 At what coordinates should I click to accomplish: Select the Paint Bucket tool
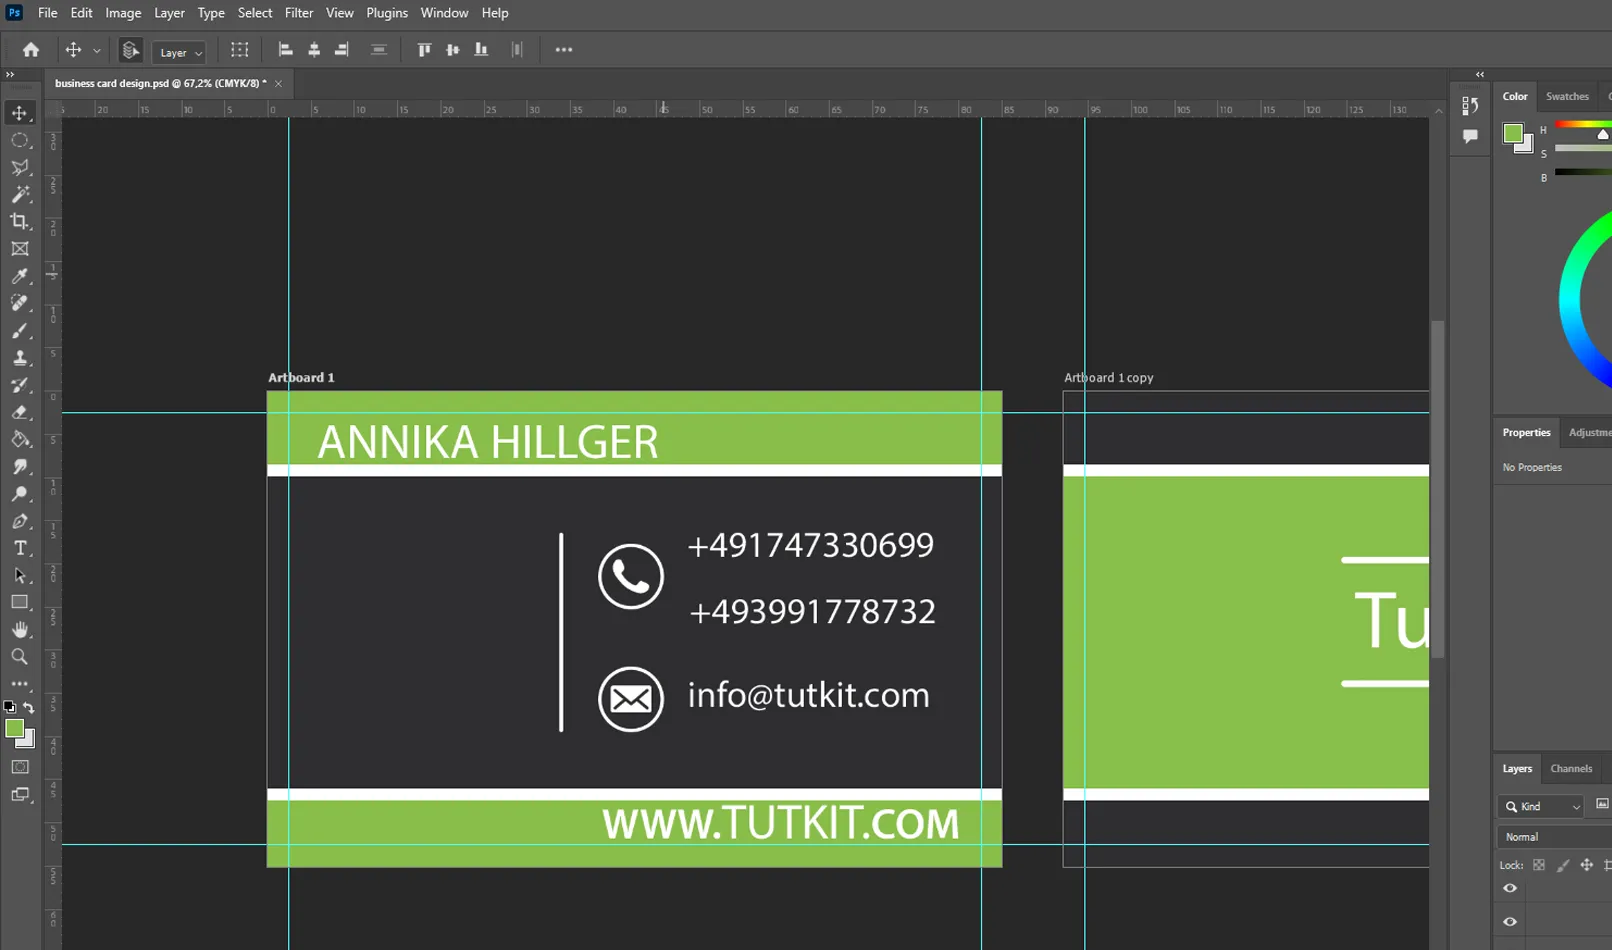[20, 439]
